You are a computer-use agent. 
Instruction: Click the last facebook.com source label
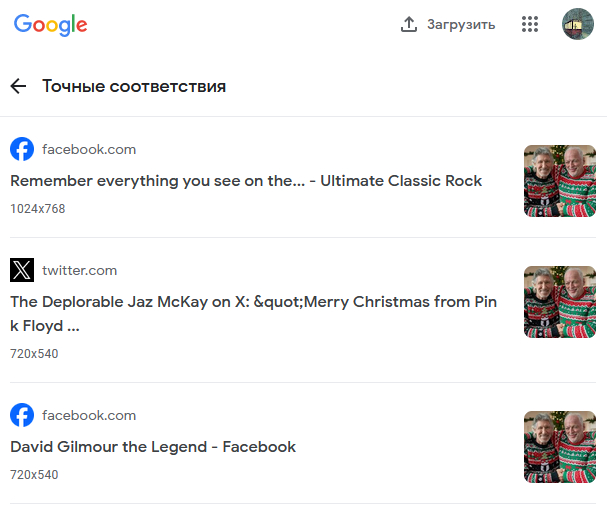[89, 415]
